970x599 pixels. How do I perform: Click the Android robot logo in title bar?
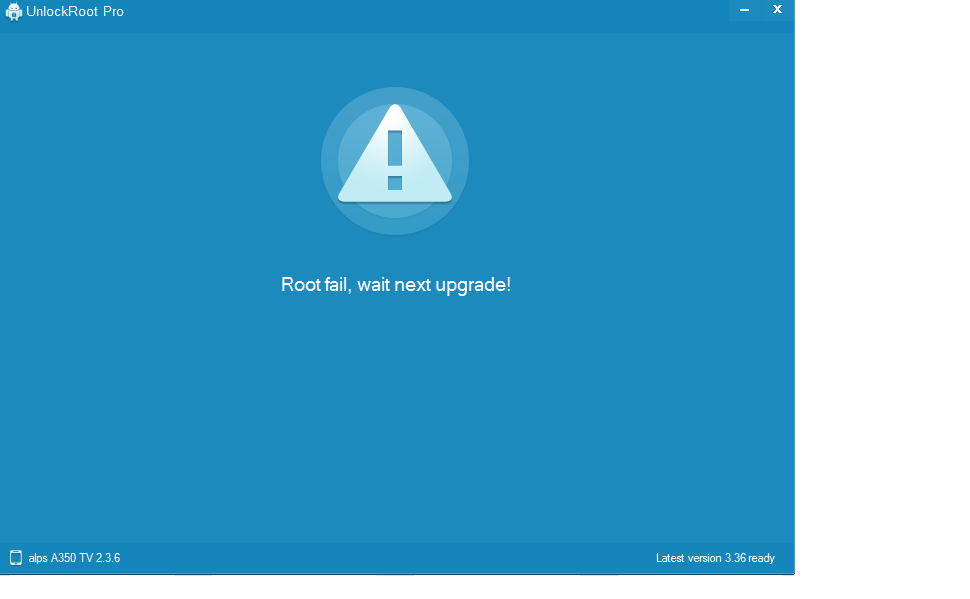14,12
